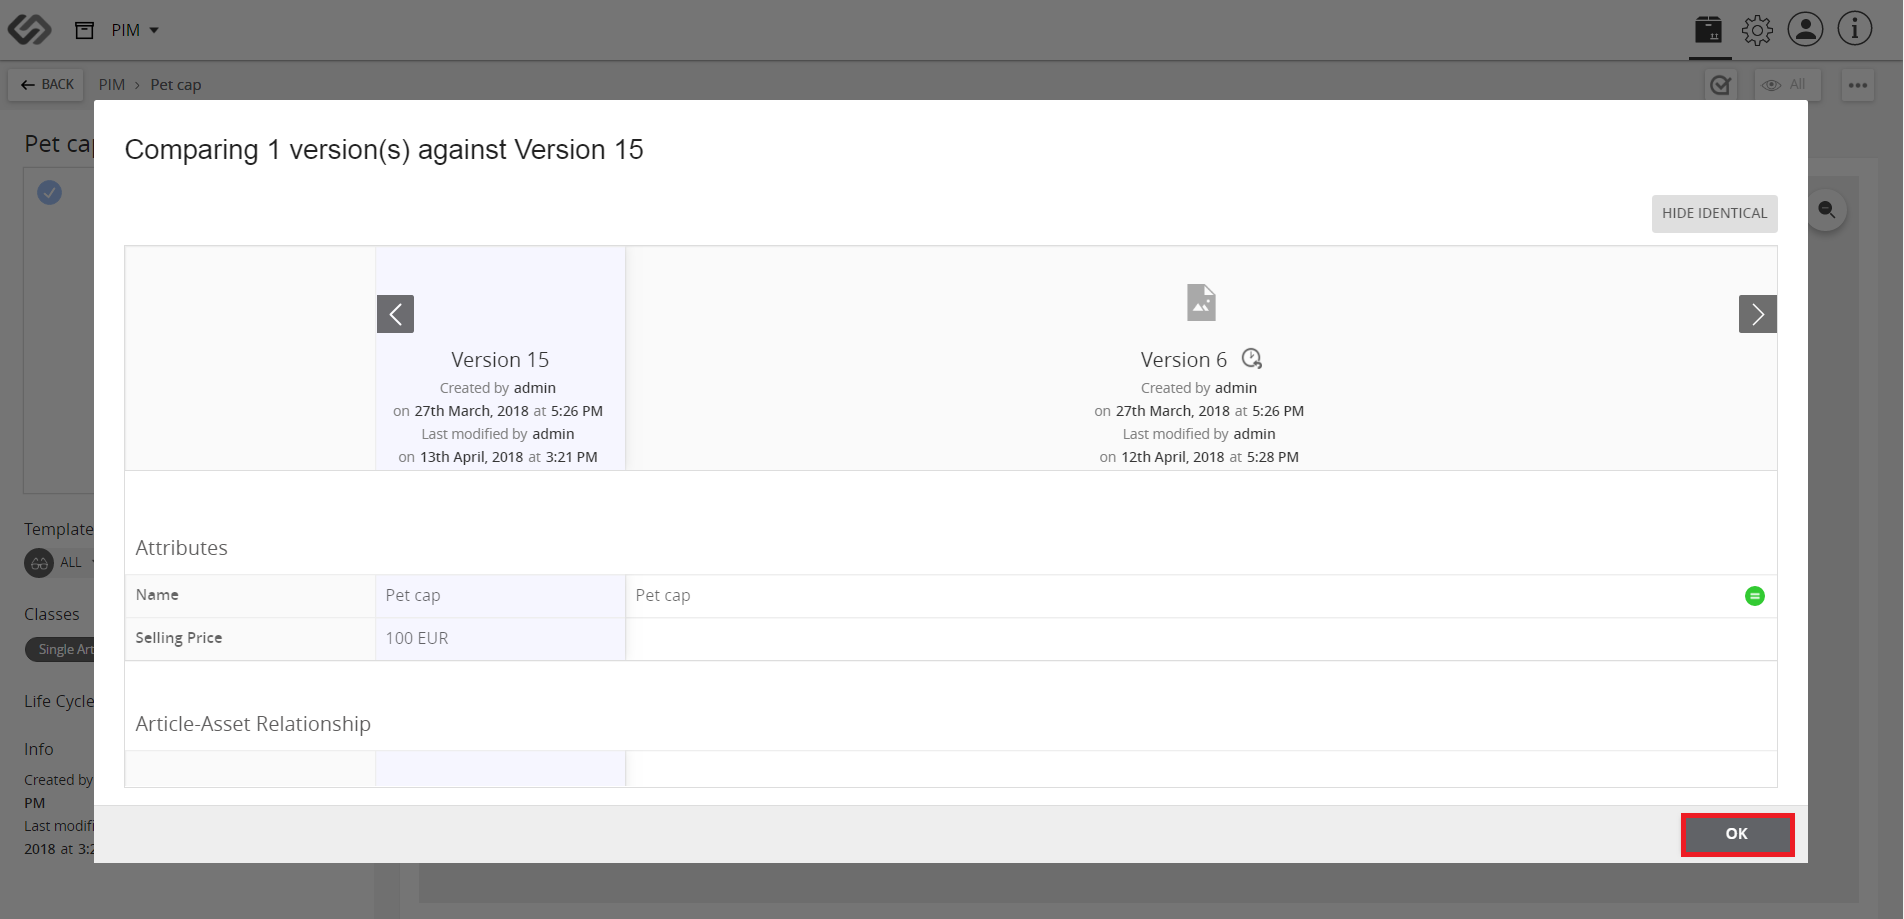
Task: Click the BACK button
Action: pos(47,85)
